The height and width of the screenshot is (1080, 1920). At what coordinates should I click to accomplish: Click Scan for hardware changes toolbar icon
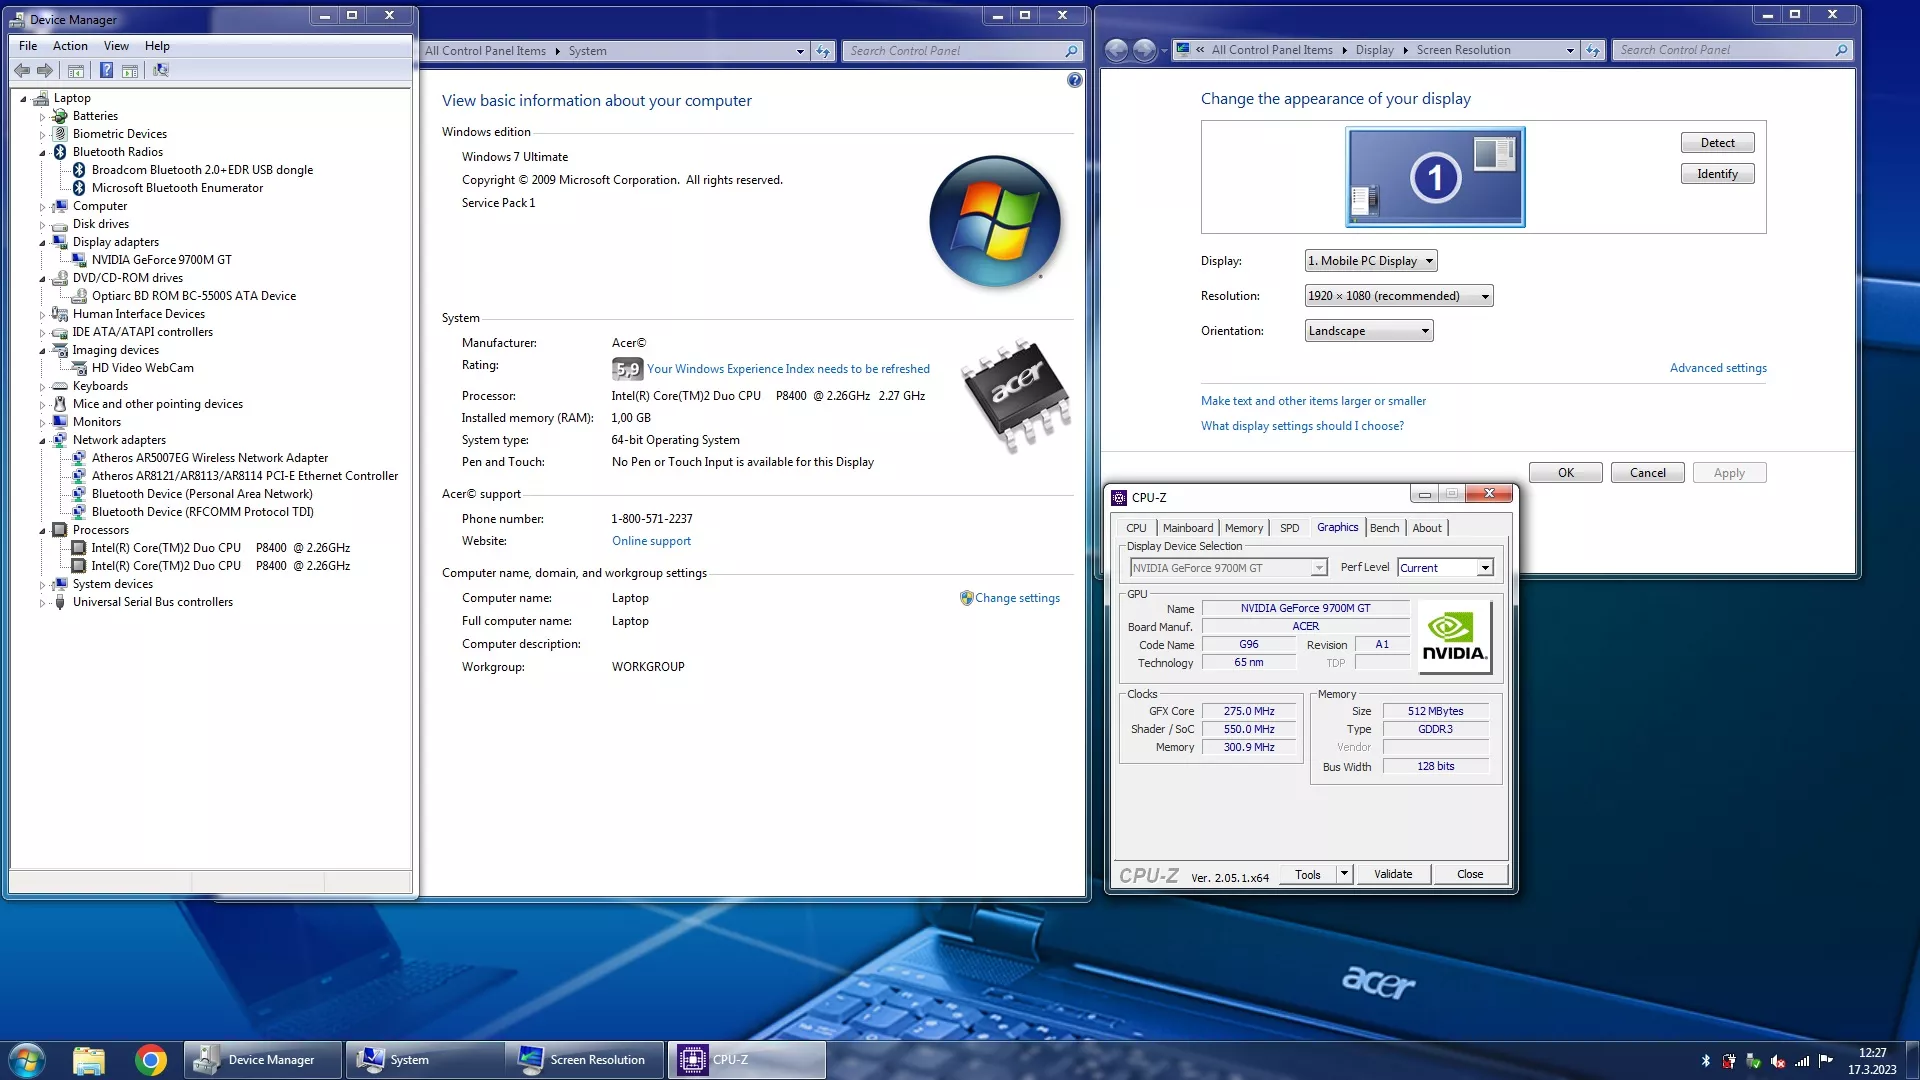pos(161,70)
